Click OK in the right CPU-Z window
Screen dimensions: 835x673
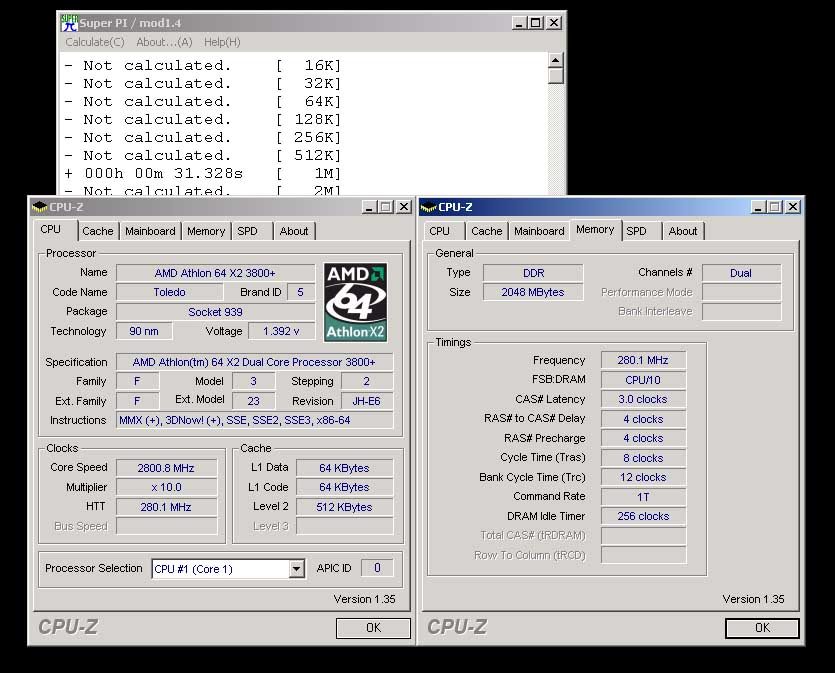tap(762, 628)
